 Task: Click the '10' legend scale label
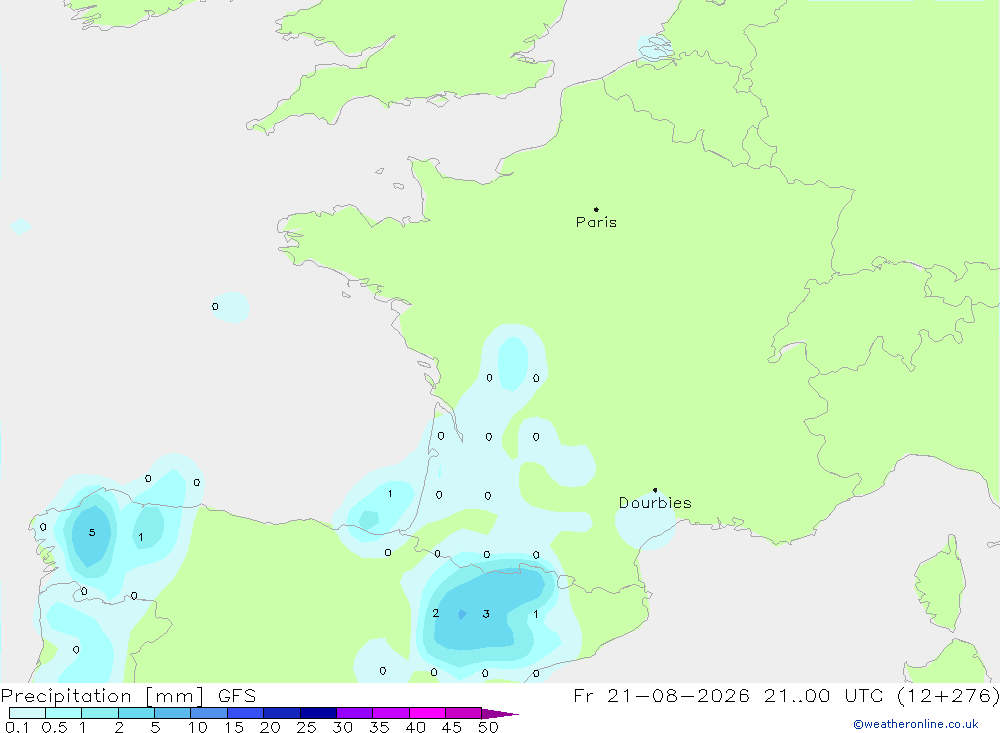(x=198, y=727)
